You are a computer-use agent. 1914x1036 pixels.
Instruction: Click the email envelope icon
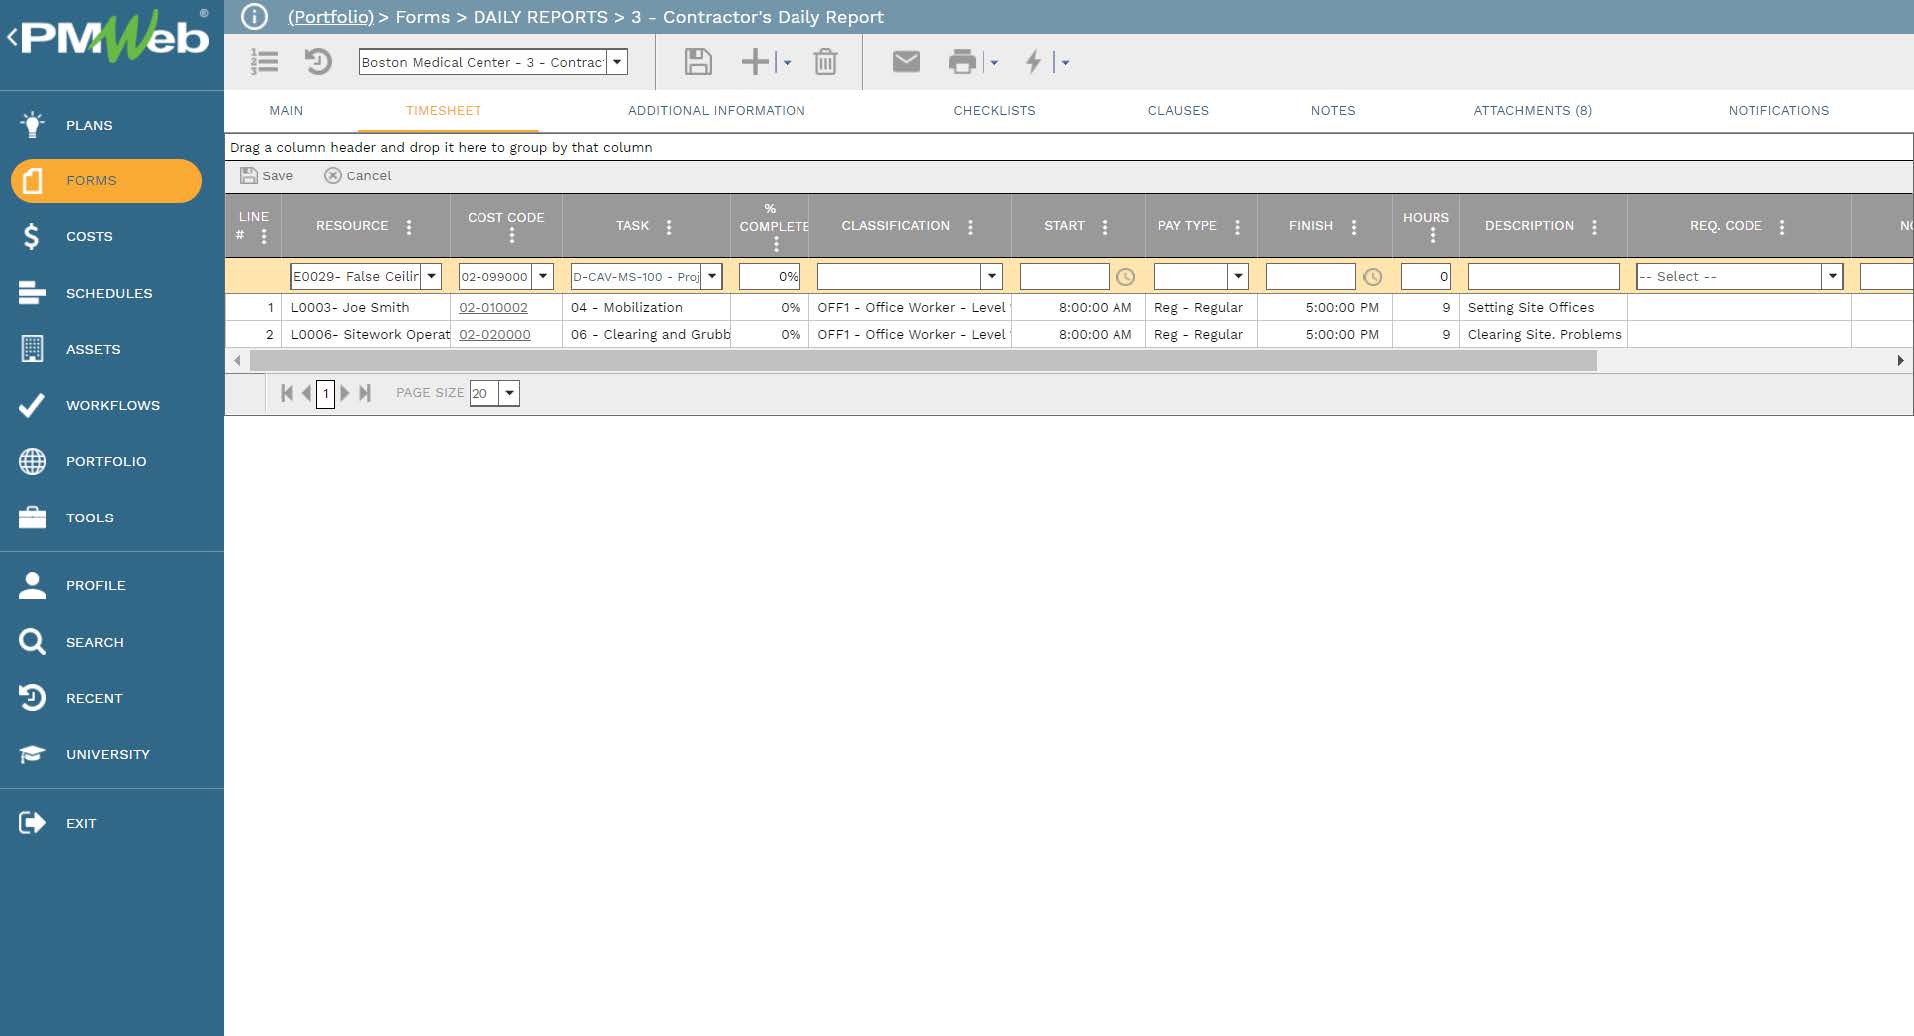point(906,62)
